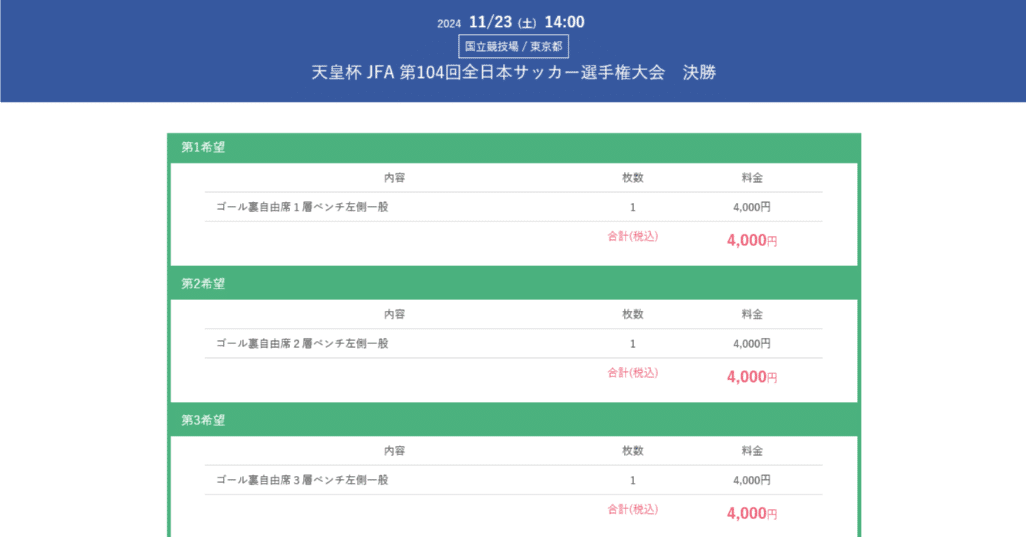Click the 合計(税込) label in 第3希望
The image size is (1026, 537).
633,509
